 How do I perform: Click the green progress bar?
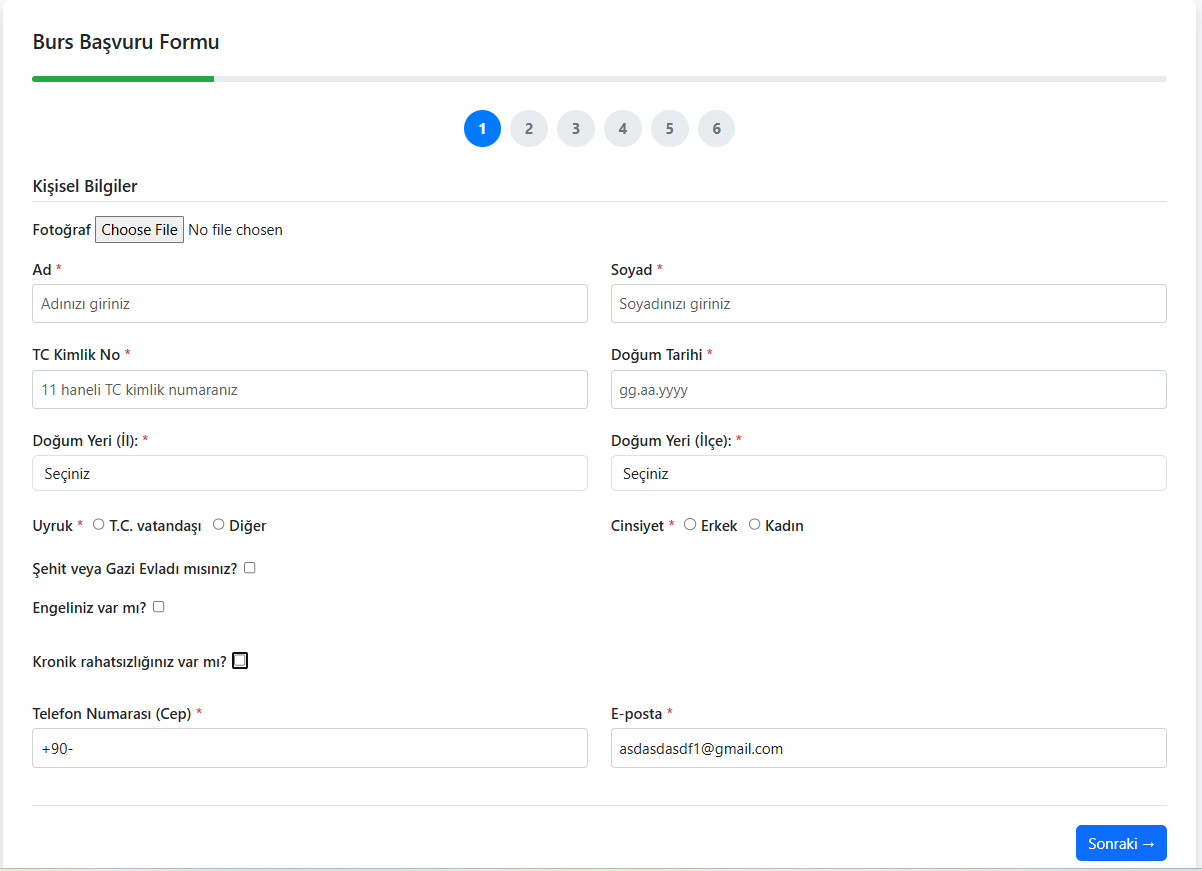point(123,78)
